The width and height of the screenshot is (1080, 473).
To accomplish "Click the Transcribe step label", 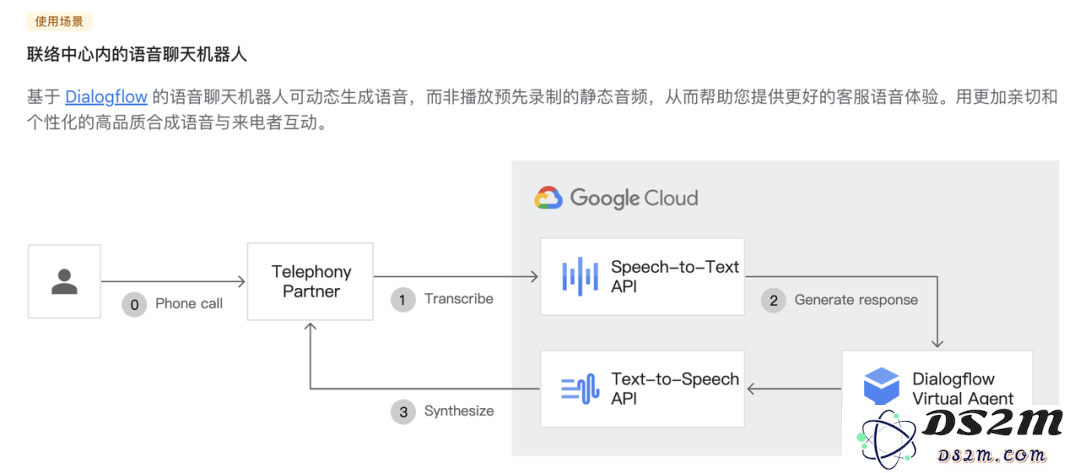I will 459,299.
